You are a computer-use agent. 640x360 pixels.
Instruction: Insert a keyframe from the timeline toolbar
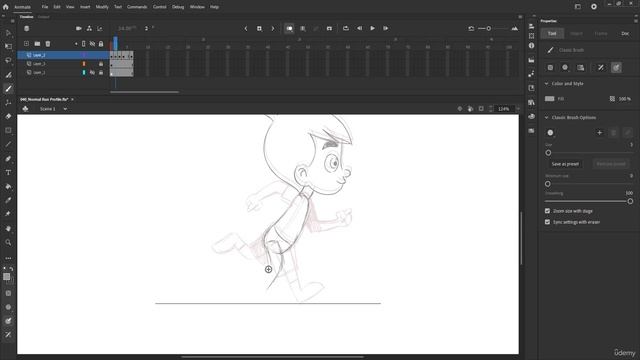click(259, 29)
